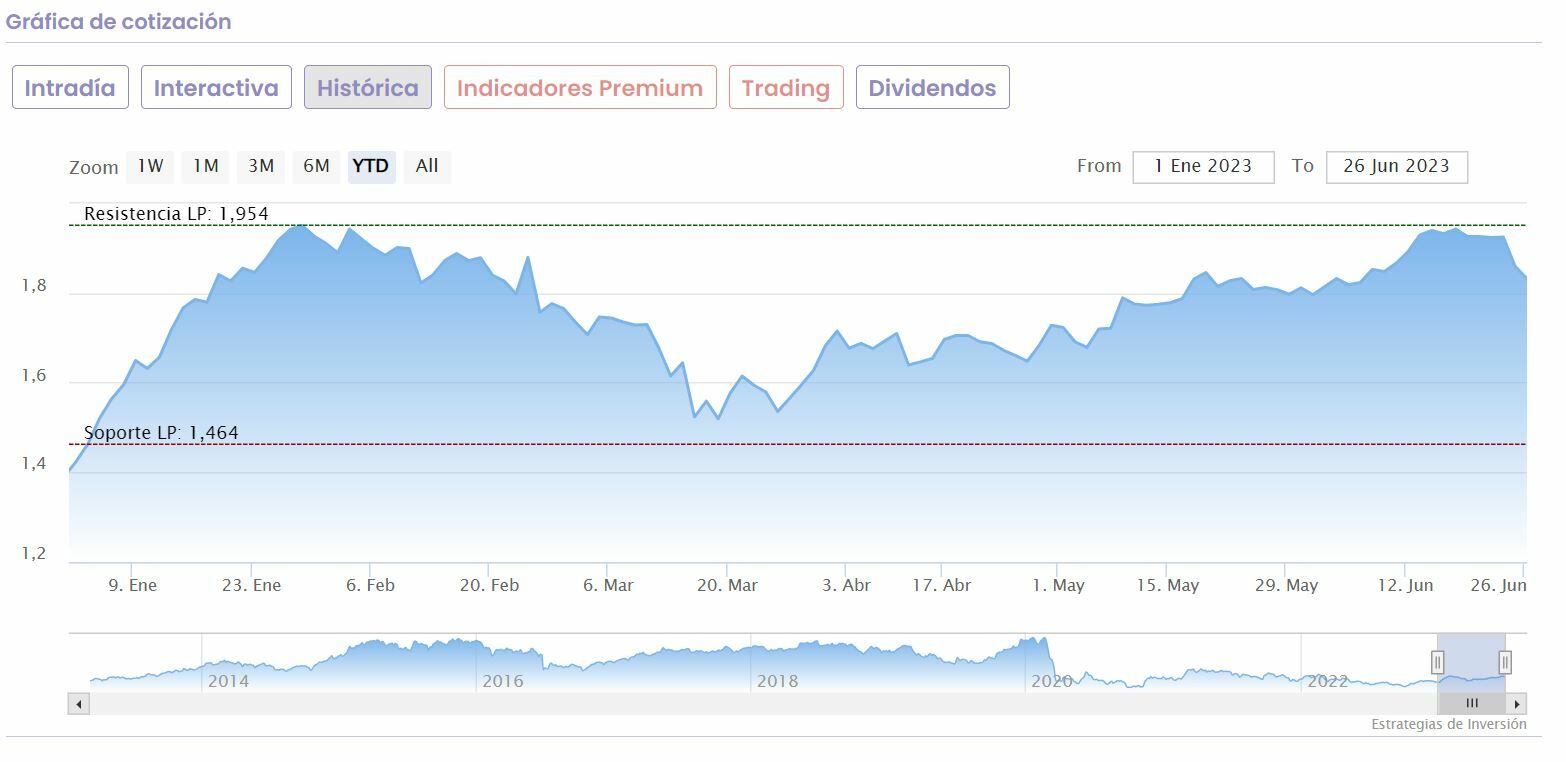This screenshot has height=762, width=1566.
Task: Choose the 3M zoom range
Action: 261,167
